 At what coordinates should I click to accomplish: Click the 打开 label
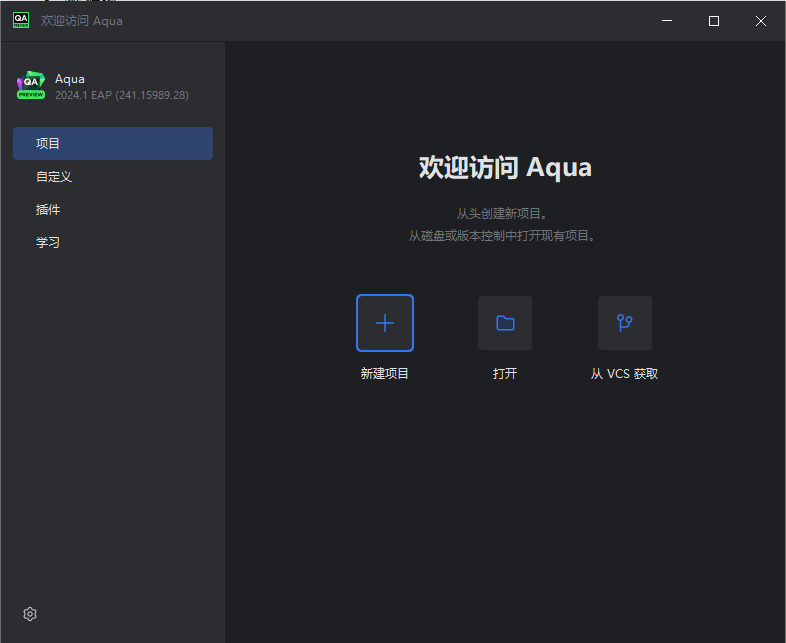pyautogui.click(x=505, y=373)
